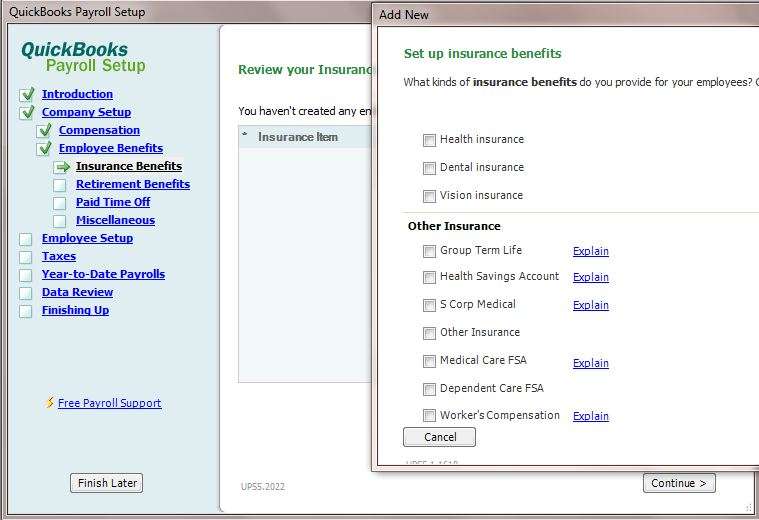Open Employee Benefits step

tap(111, 148)
